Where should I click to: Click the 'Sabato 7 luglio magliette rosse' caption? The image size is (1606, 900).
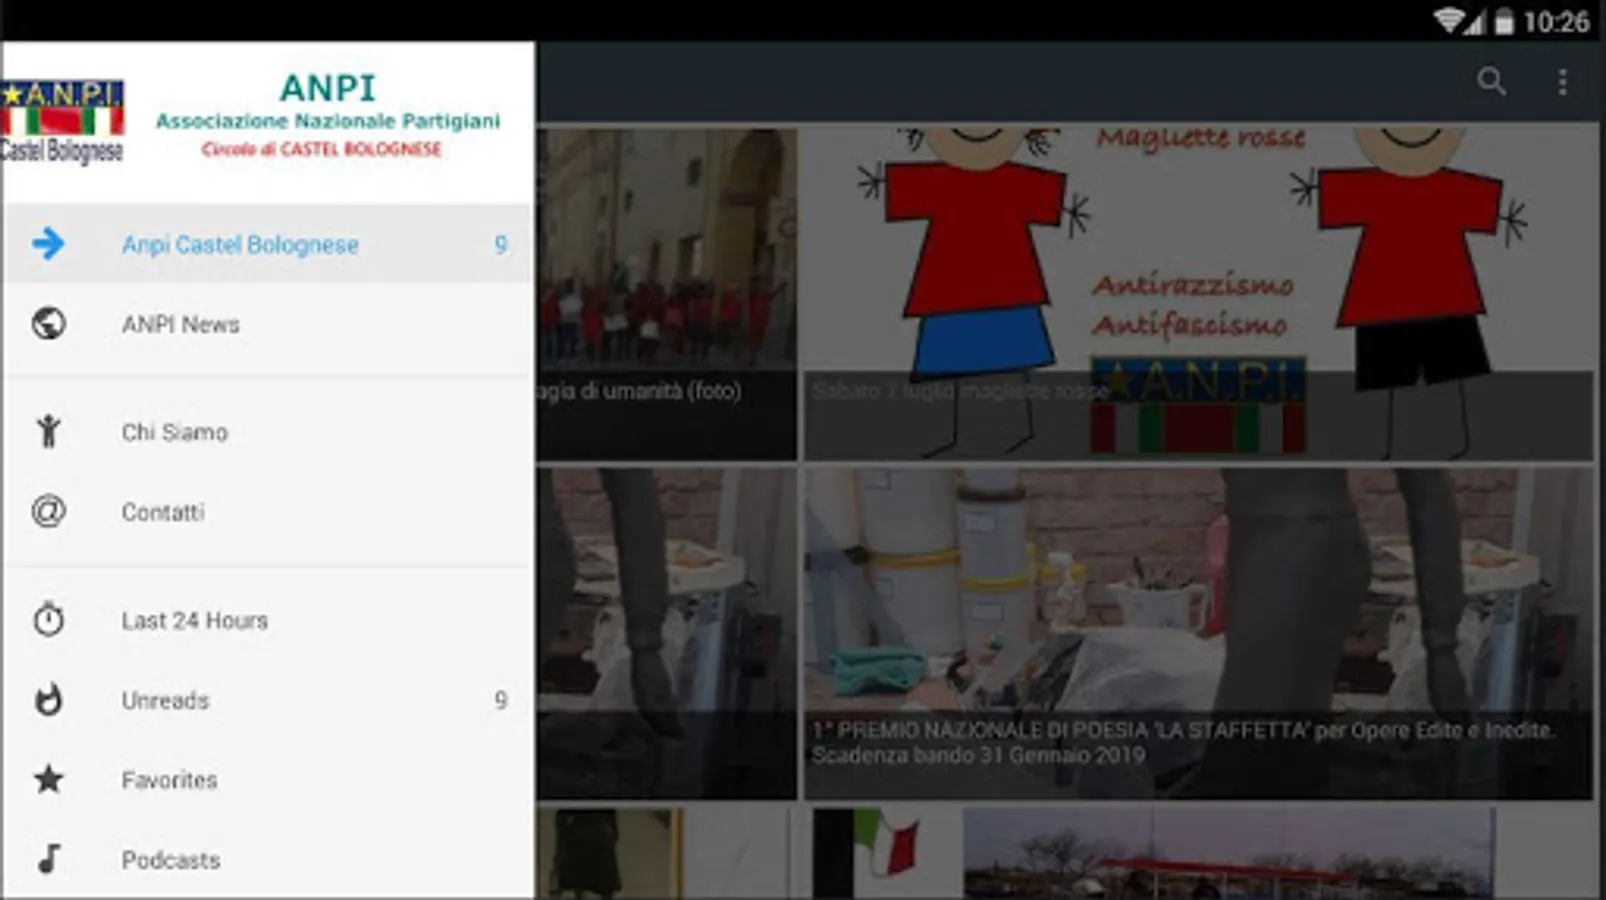(960, 391)
